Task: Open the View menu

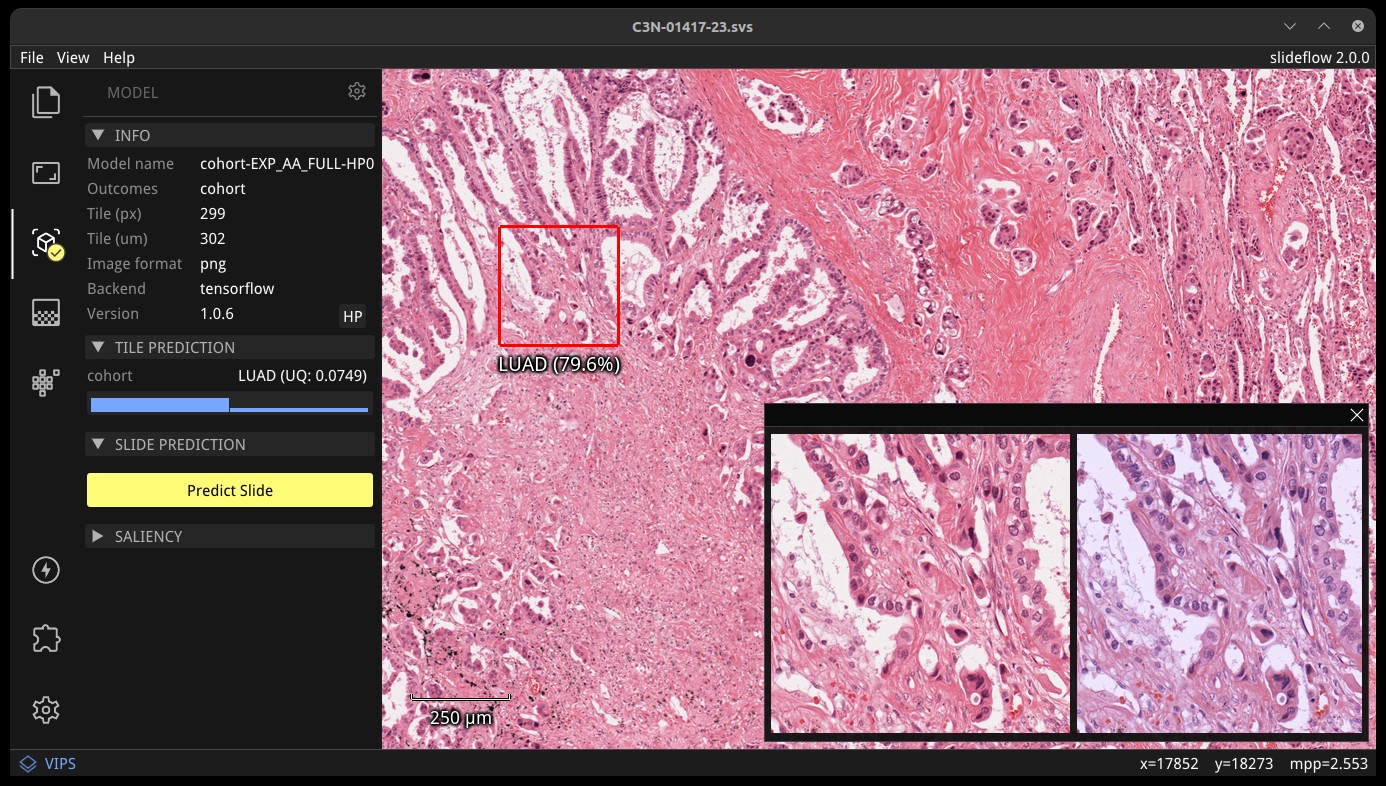Action: [x=73, y=58]
